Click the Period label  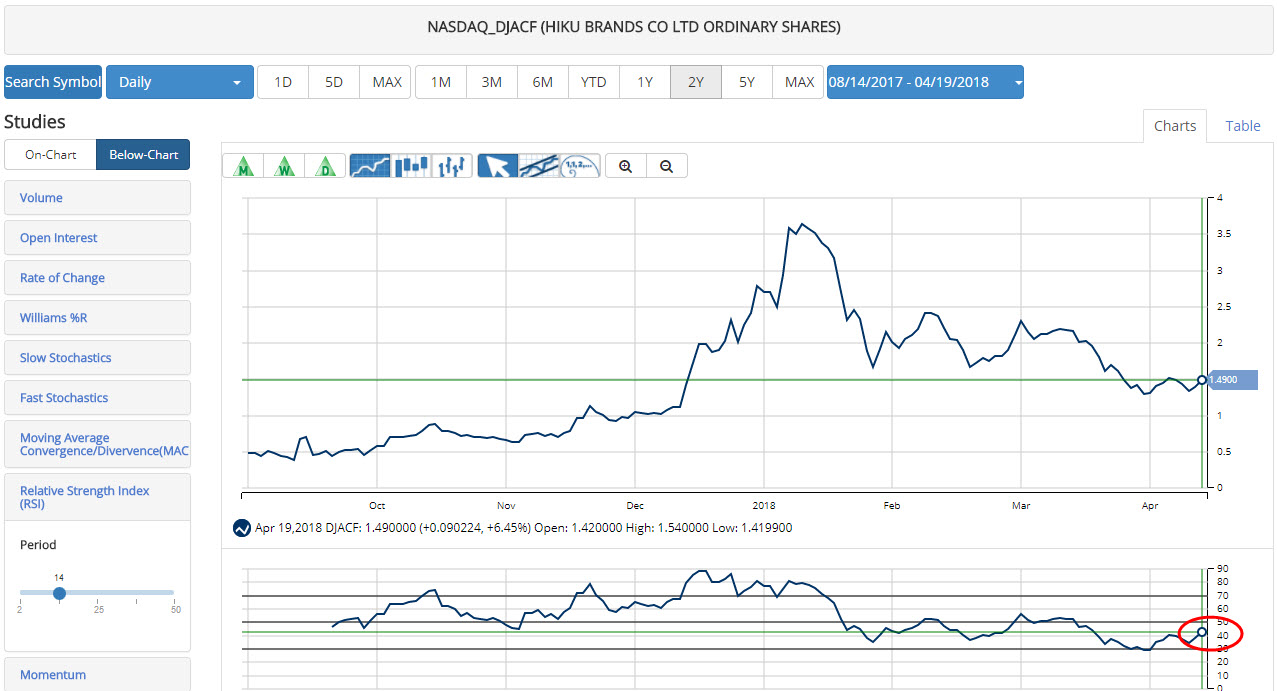coord(38,545)
